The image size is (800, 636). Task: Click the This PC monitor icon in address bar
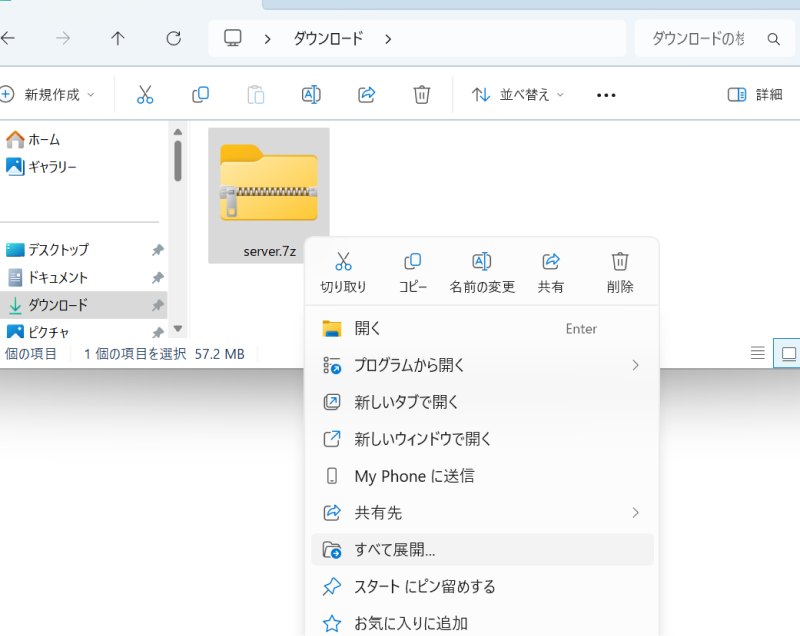point(233,38)
